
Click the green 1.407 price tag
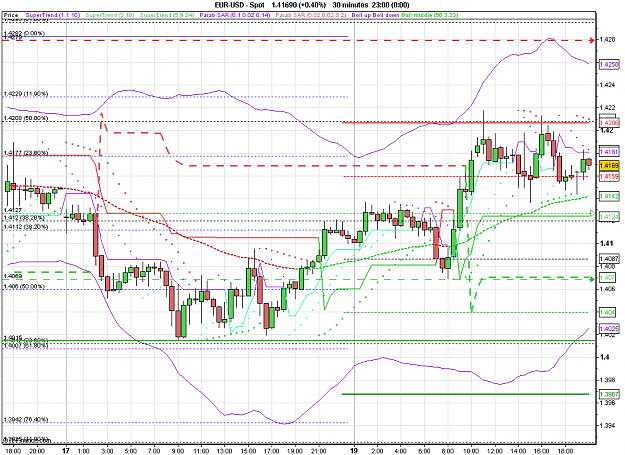607,278
